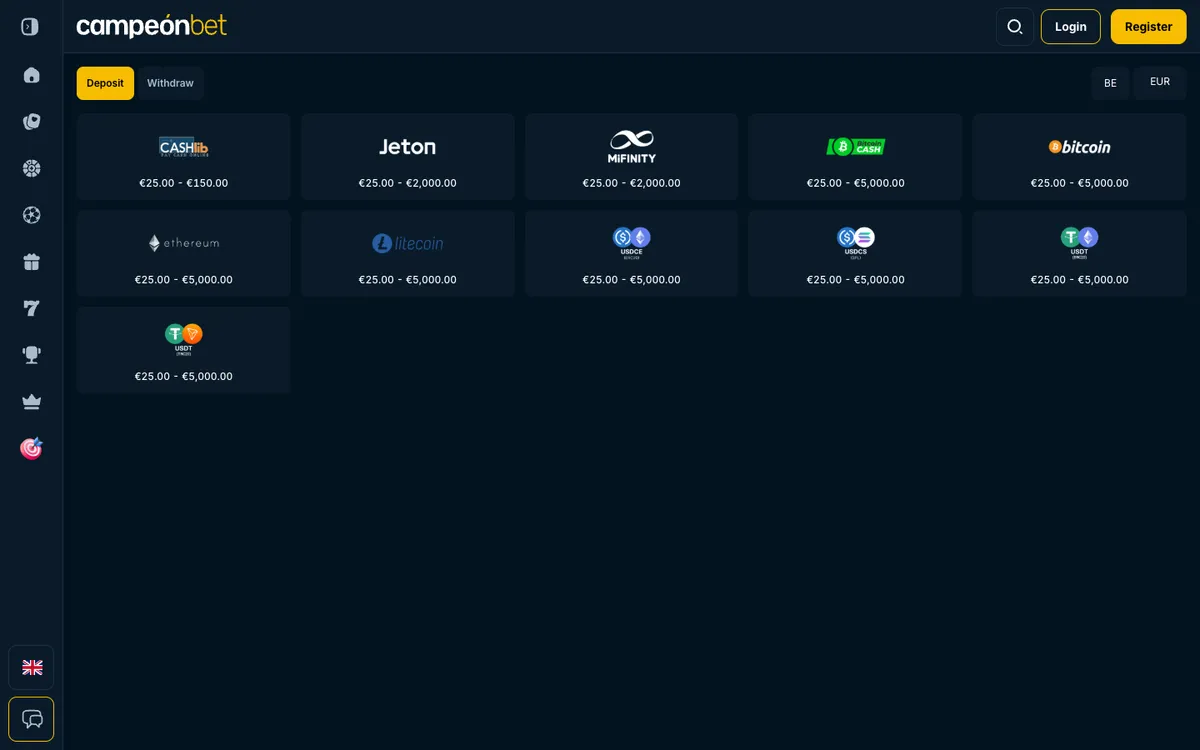Choose CASHlib payment method
Image resolution: width=1200 pixels, height=750 pixels.
point(184,157)
